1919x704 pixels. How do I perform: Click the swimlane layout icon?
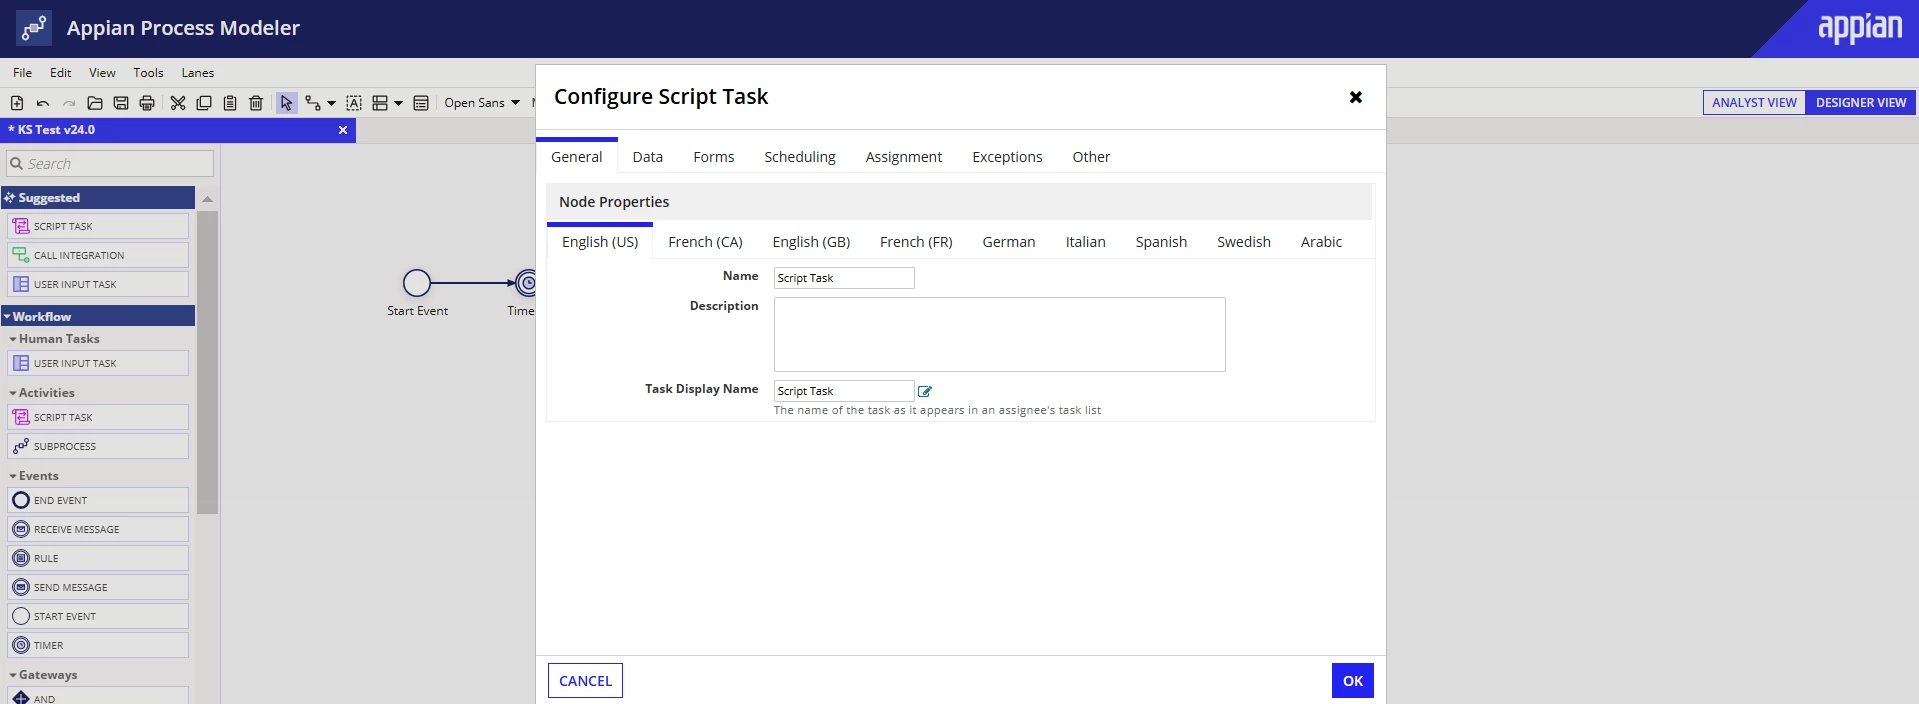[380, 103]
